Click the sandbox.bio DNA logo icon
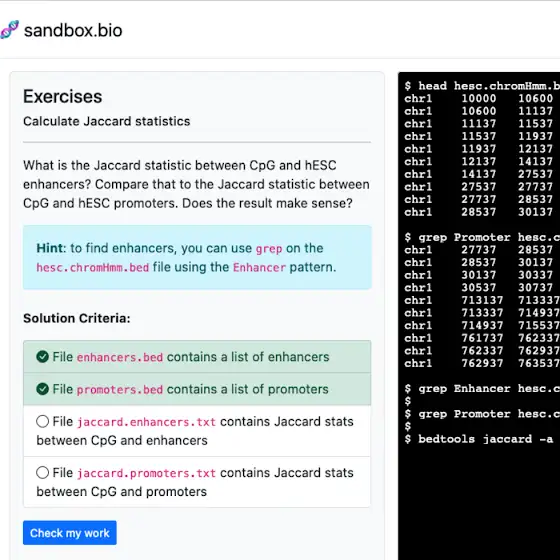The image size is (560, 560). [9, 30]
